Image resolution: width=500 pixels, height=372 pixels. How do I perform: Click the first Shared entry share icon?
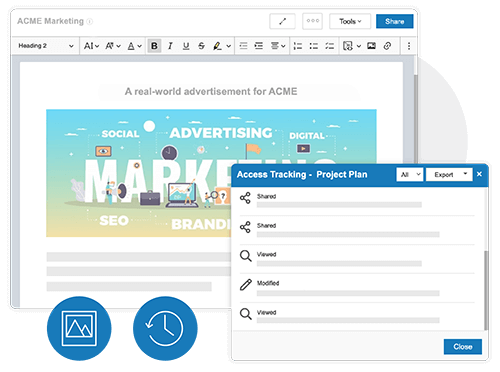coord(245,198)
